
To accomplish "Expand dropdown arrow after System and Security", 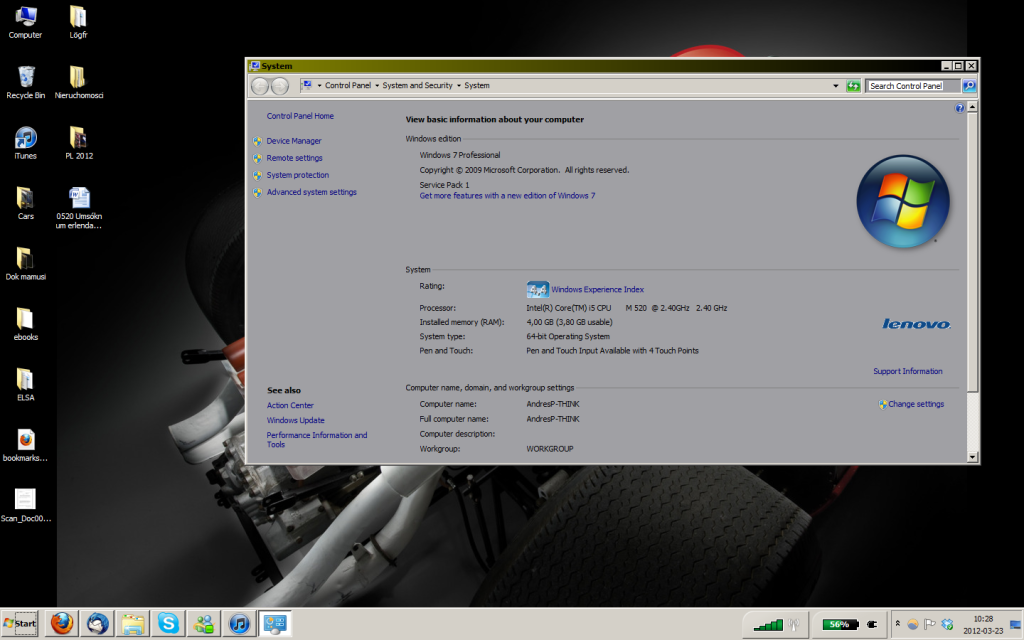I will pos(458,86).
